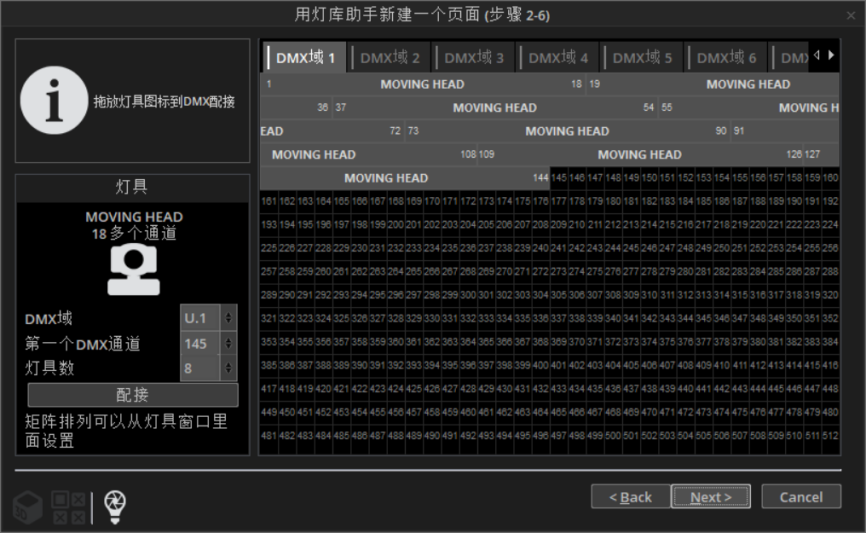Click the light bulb shutter icon

point(116,507)
